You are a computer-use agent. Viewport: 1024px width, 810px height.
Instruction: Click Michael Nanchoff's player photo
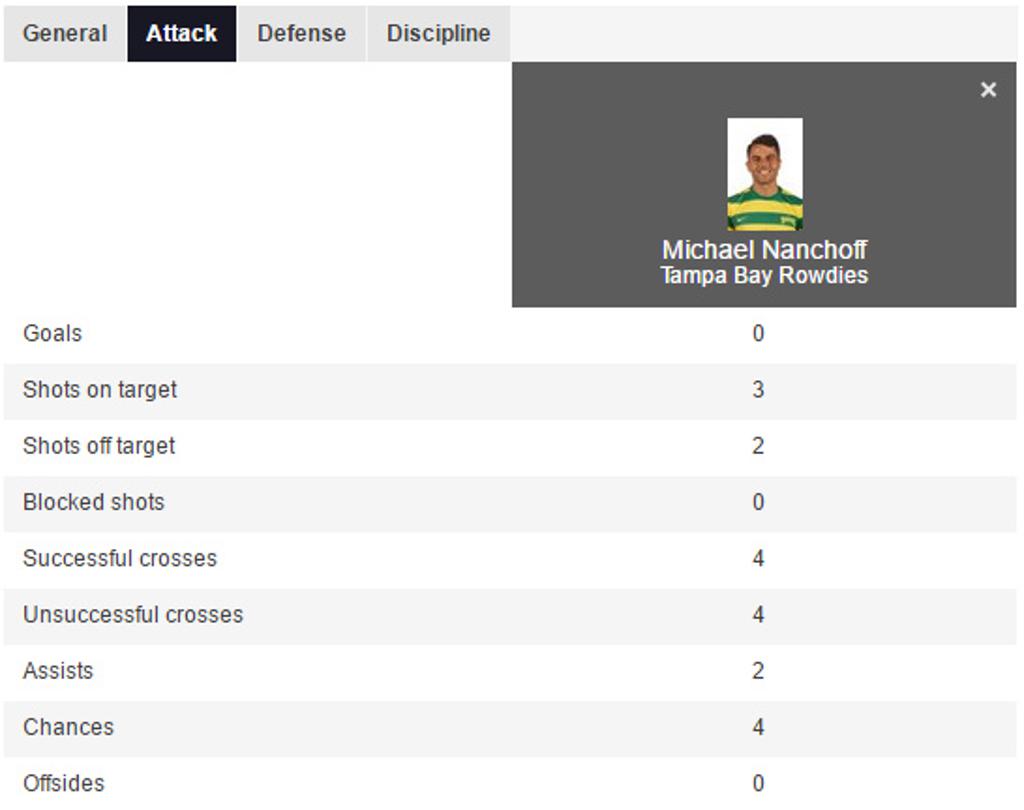coord(765,174)
